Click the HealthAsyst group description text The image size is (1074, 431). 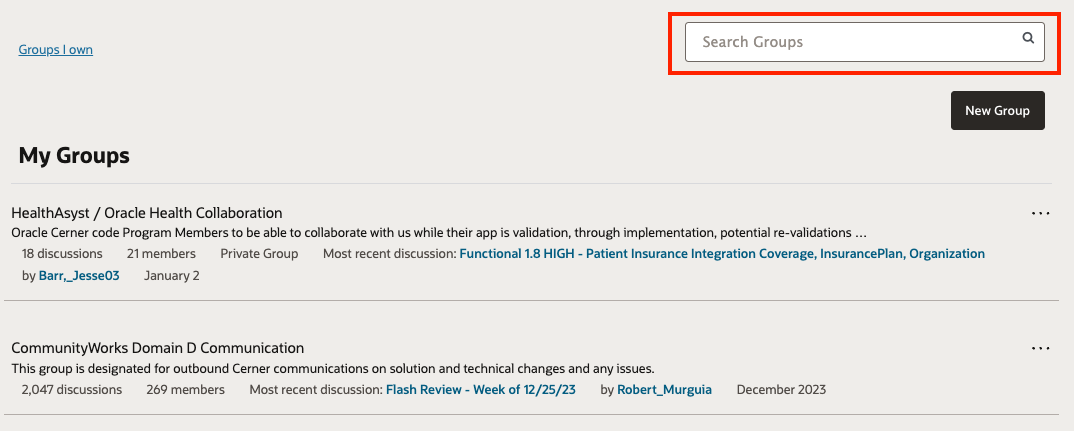click(x=439, y=232)
